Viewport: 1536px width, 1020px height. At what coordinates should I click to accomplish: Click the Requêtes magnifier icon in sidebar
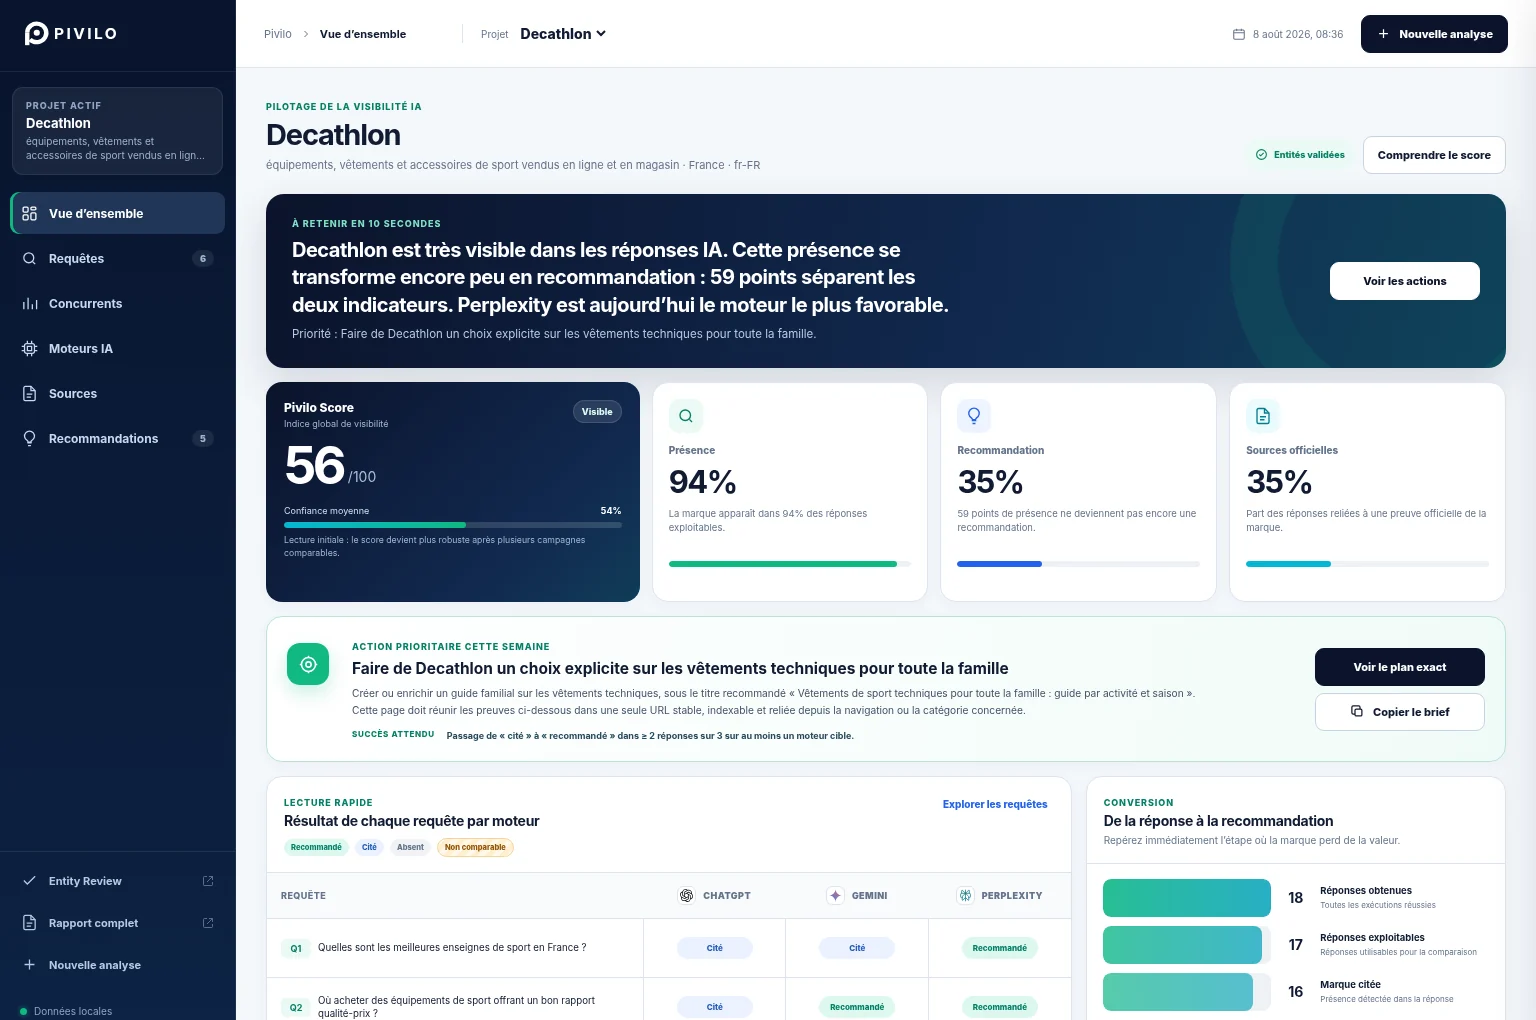tap(30, 258)
